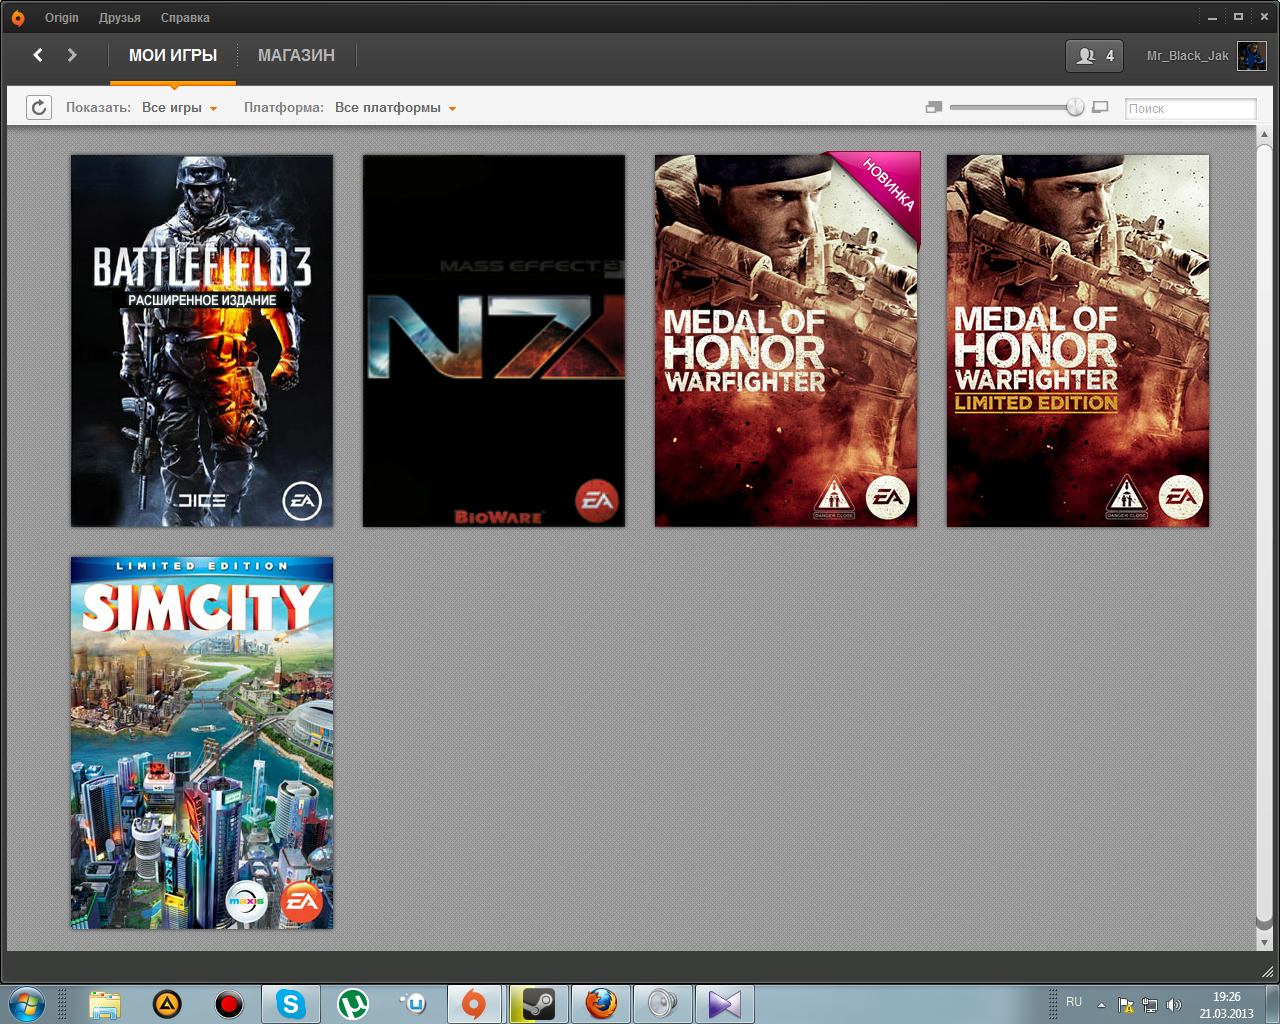
Task: Switch to the МАГАЗИН tab
Action: [296, 56]
